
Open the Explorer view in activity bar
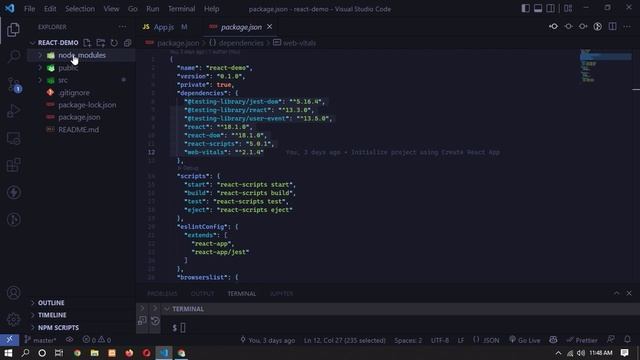click(x=13, y=29)
